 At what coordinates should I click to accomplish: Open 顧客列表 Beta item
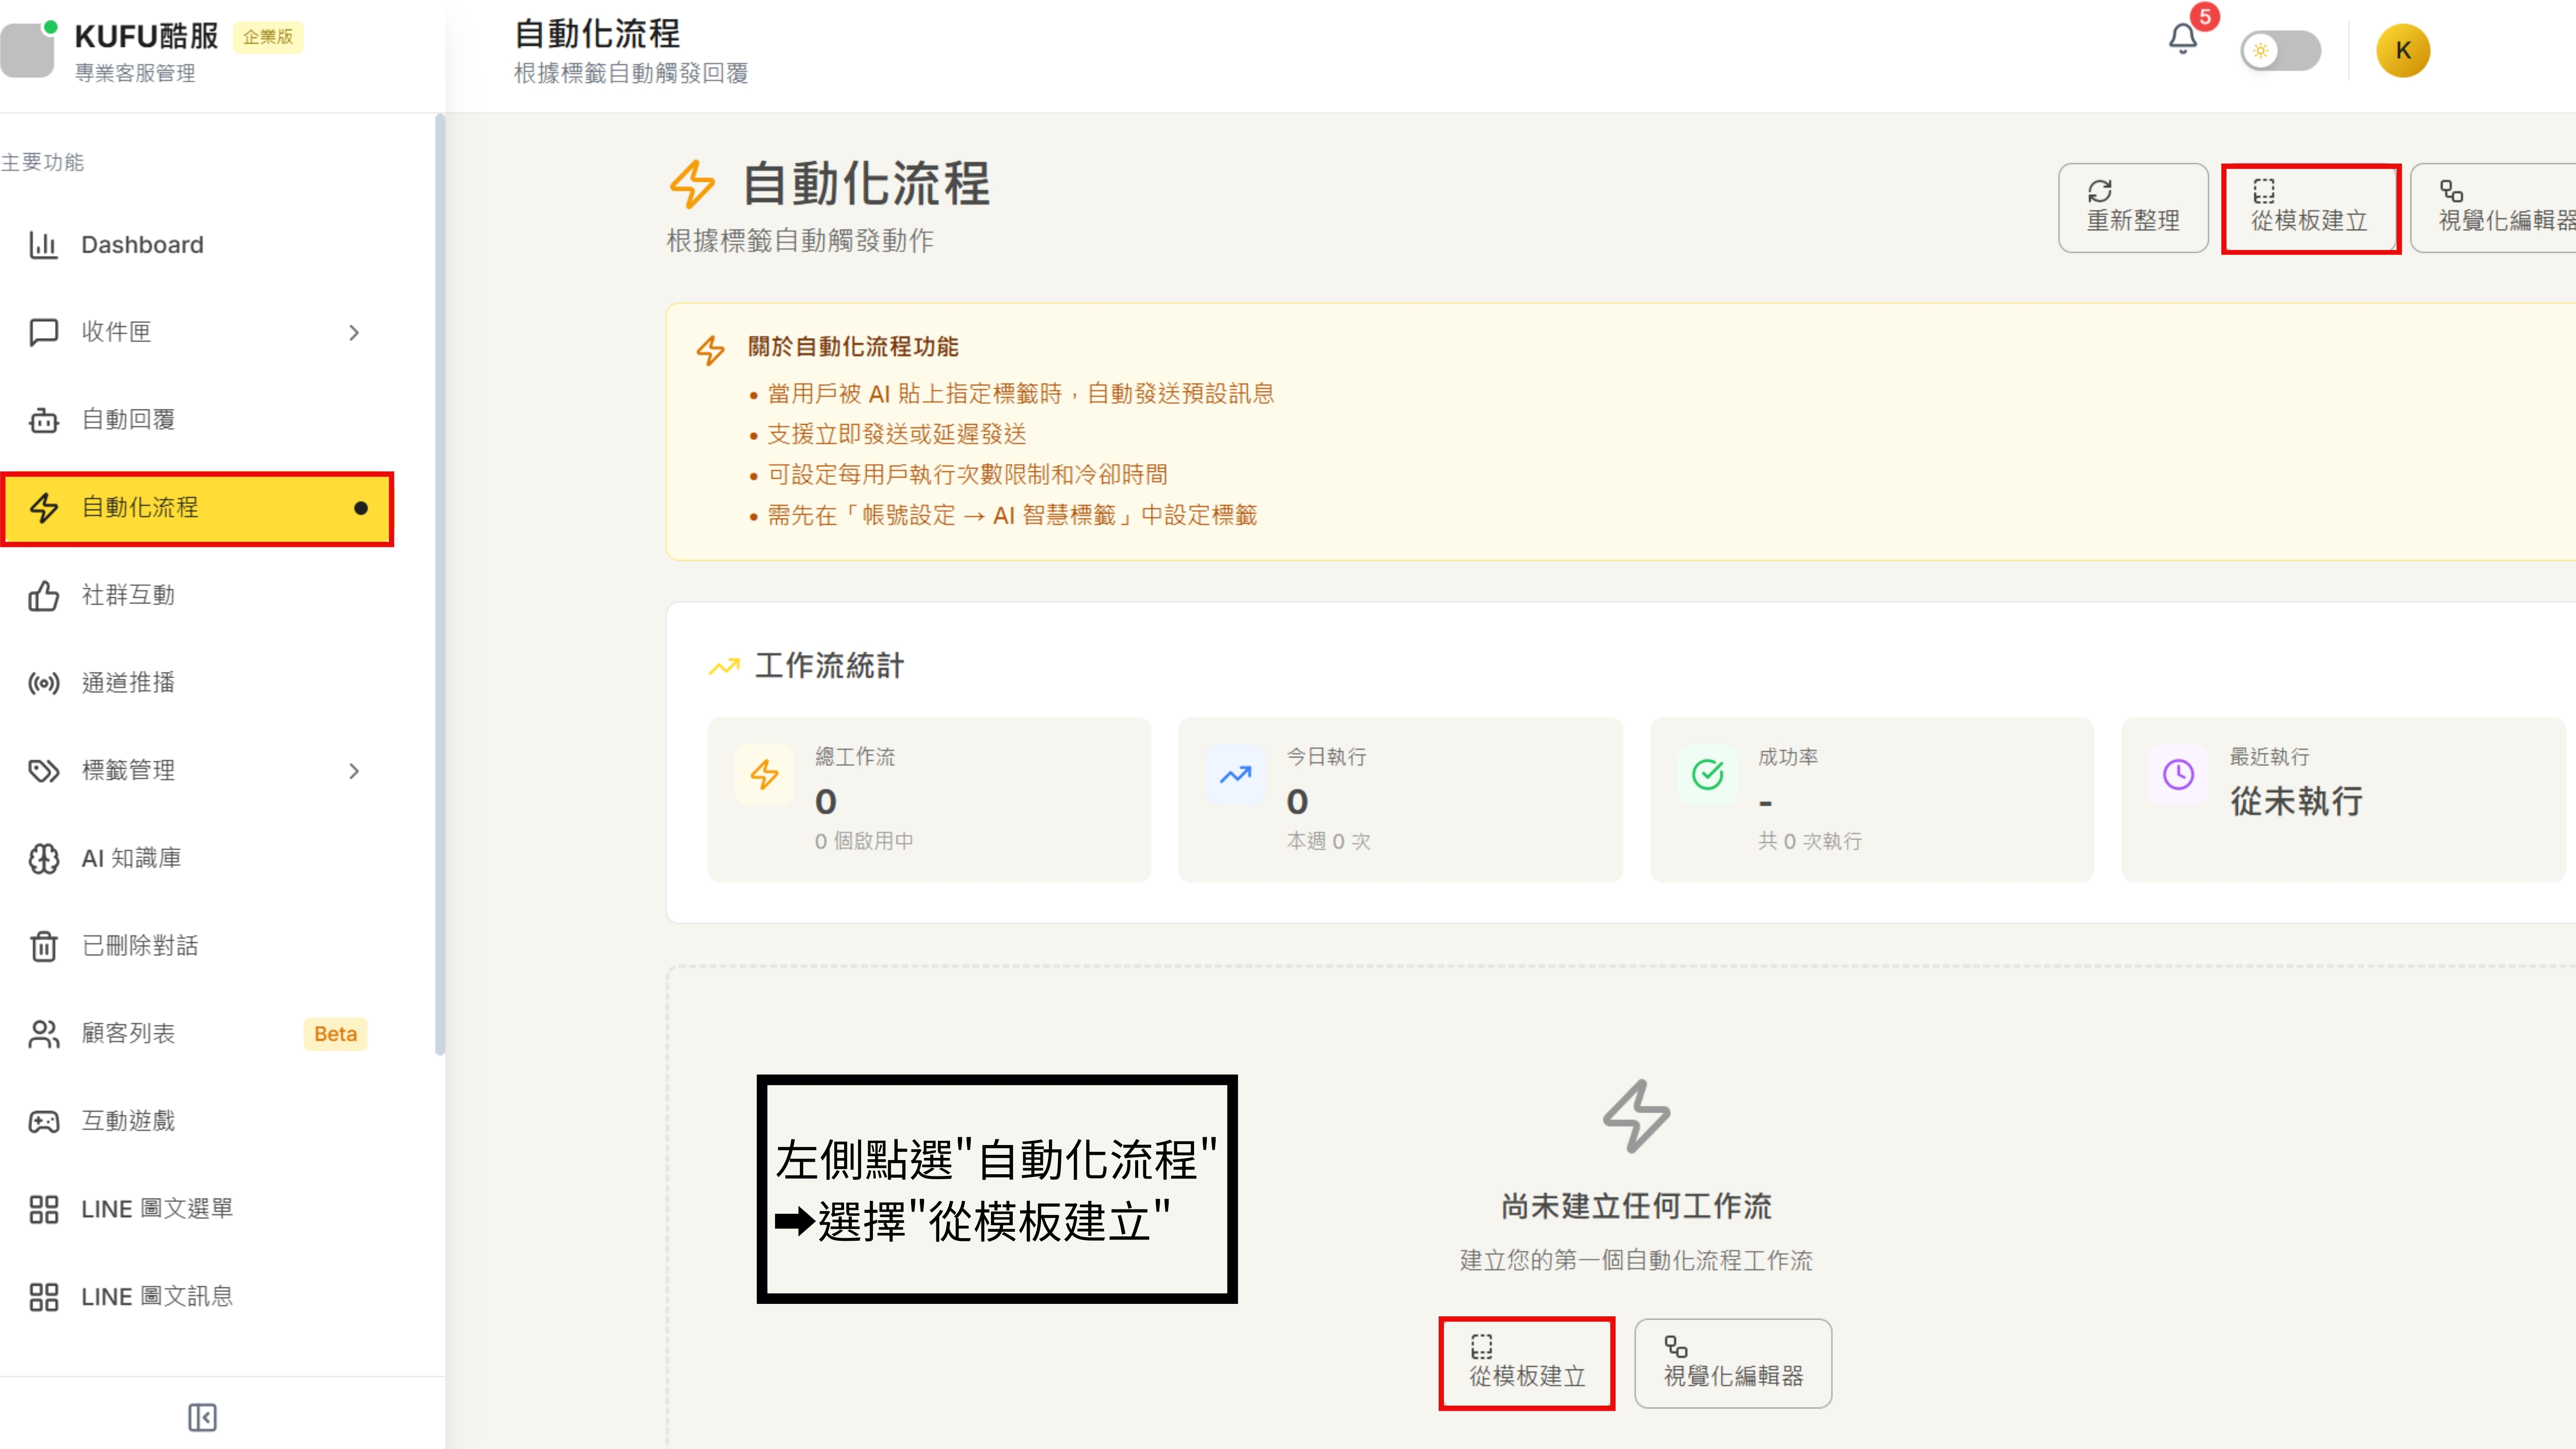pyautogui.click(x=128, y=1034)
